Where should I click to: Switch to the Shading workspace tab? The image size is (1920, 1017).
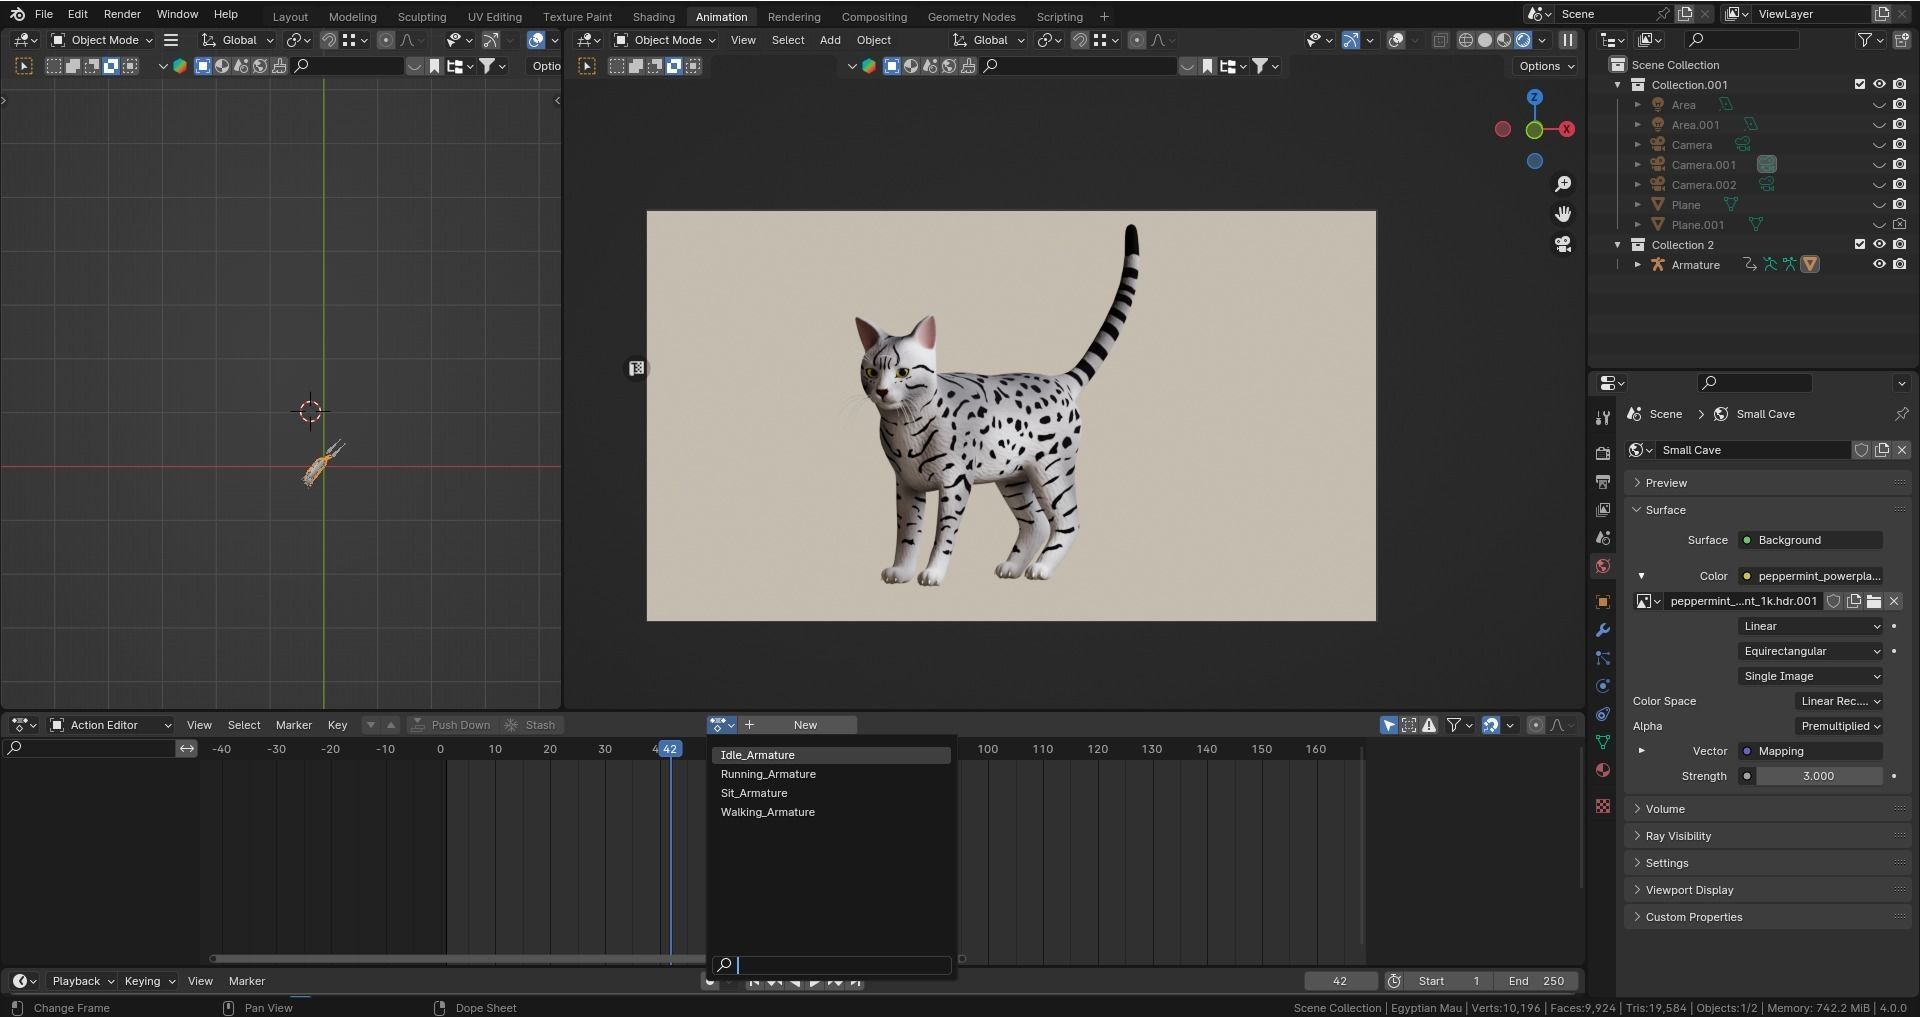coord(653,17)
